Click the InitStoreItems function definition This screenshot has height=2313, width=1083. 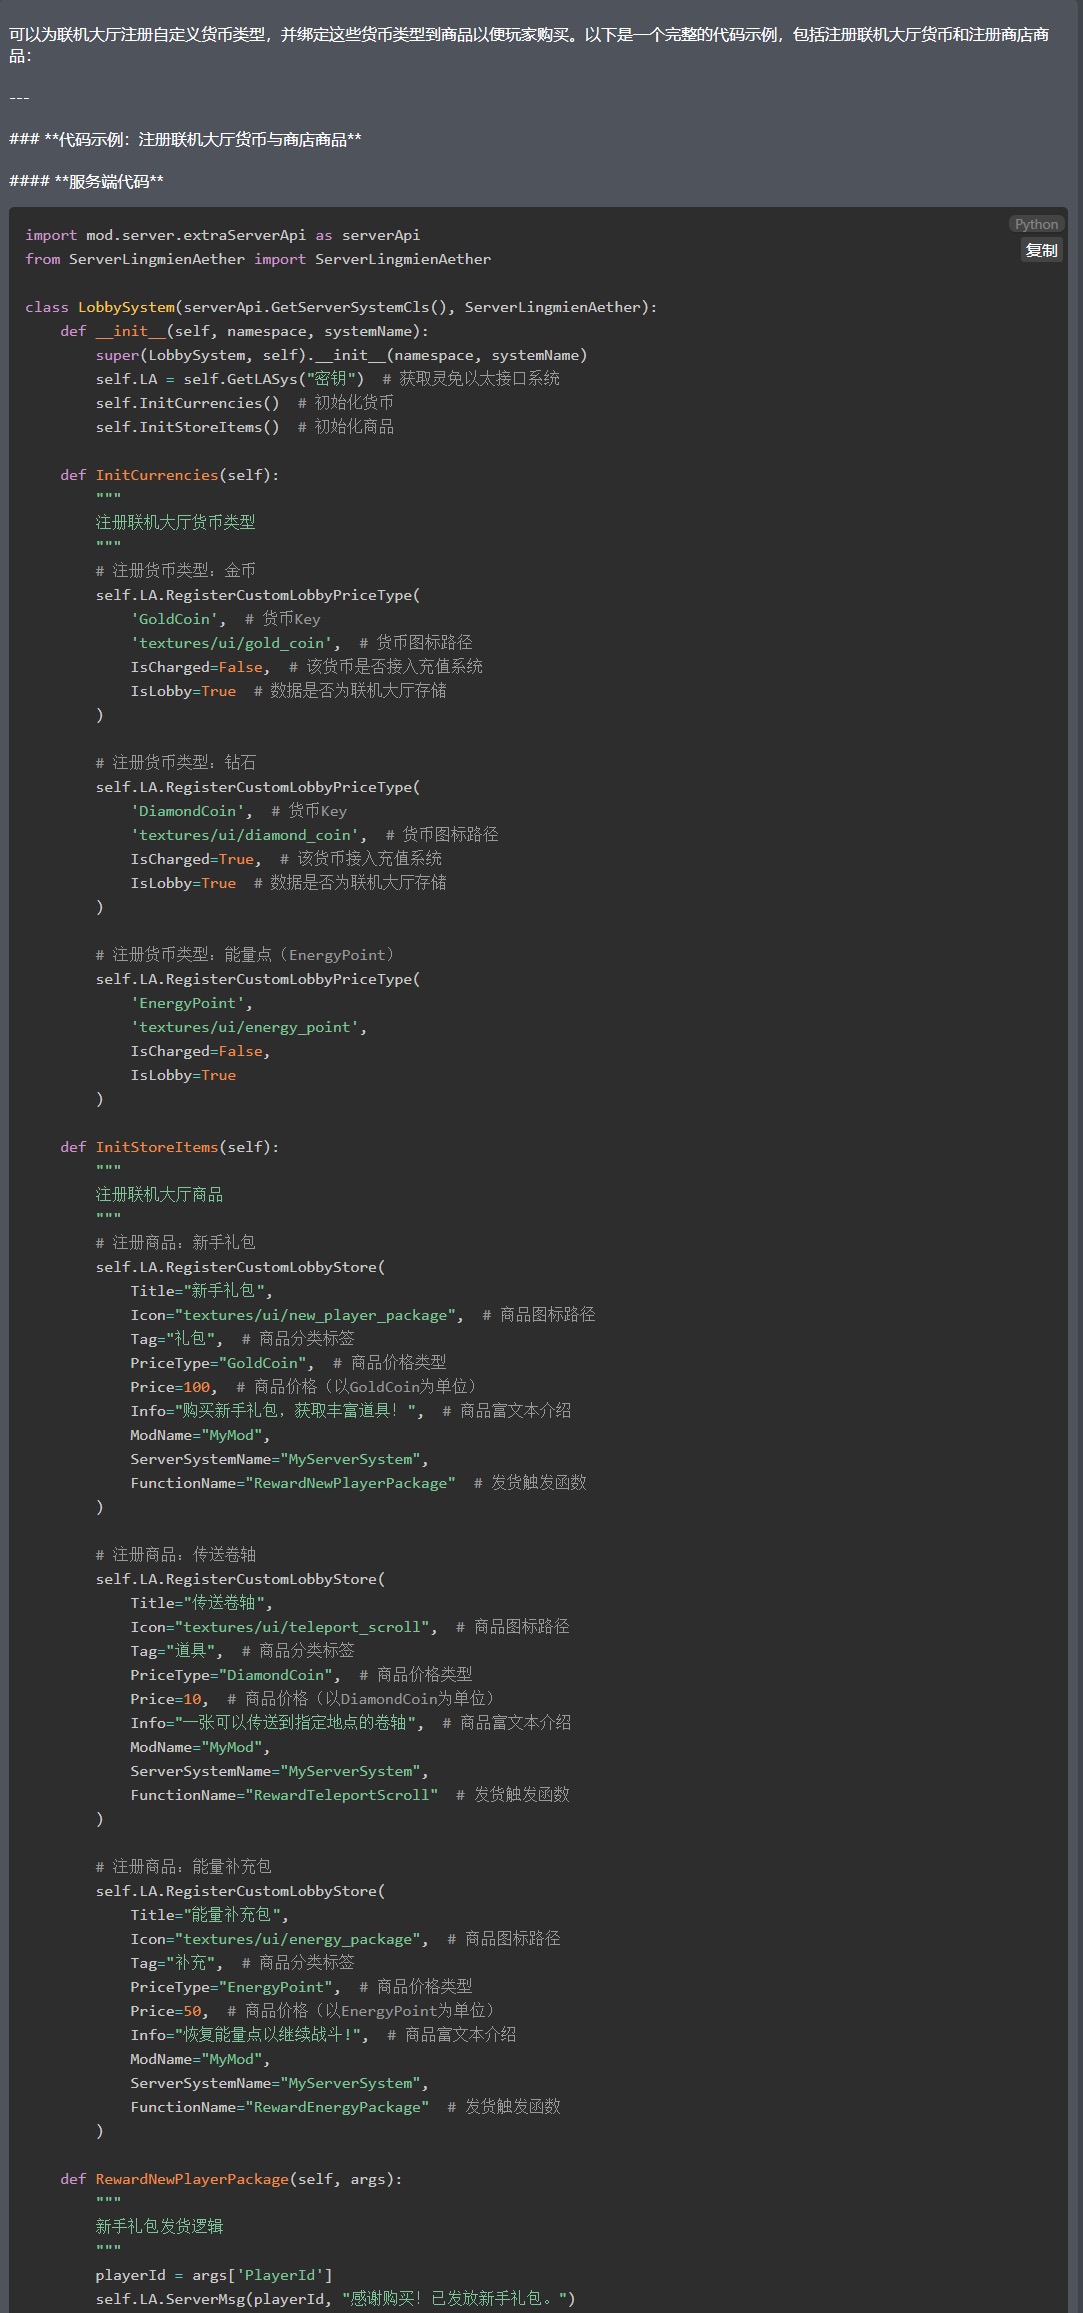coord(156,1147)
